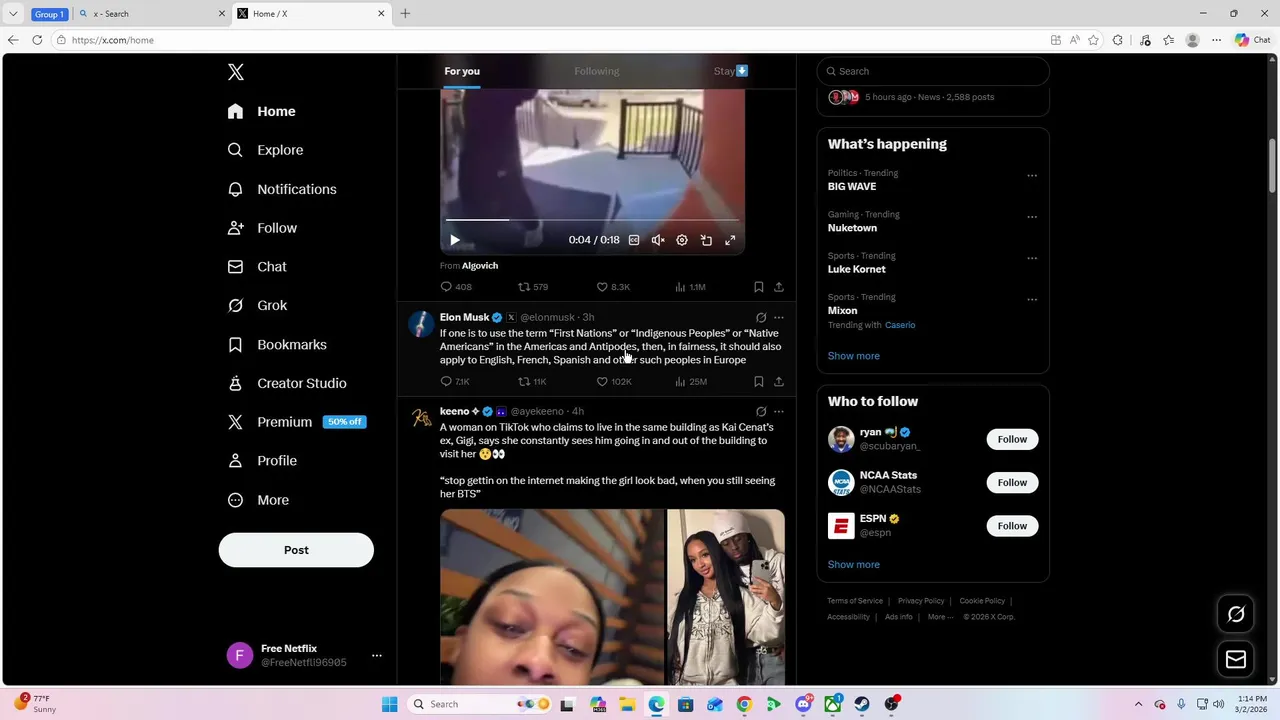Reload the browser page
The height and width of the screenshot is (720, 1280).
click(37, 40)
